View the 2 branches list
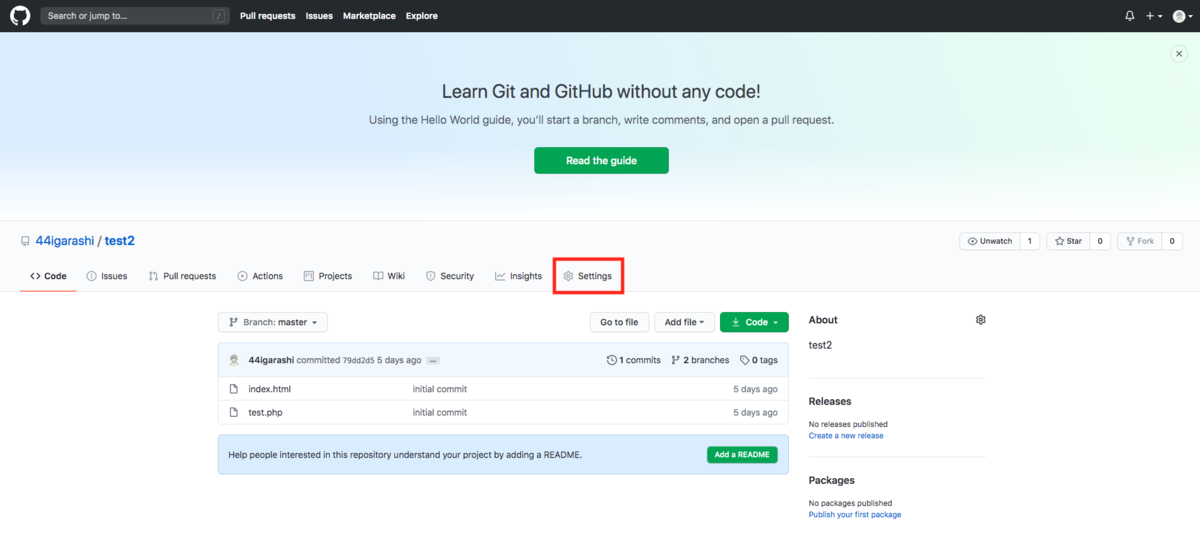The image size is (1200, 535). [x=701, y=360]
